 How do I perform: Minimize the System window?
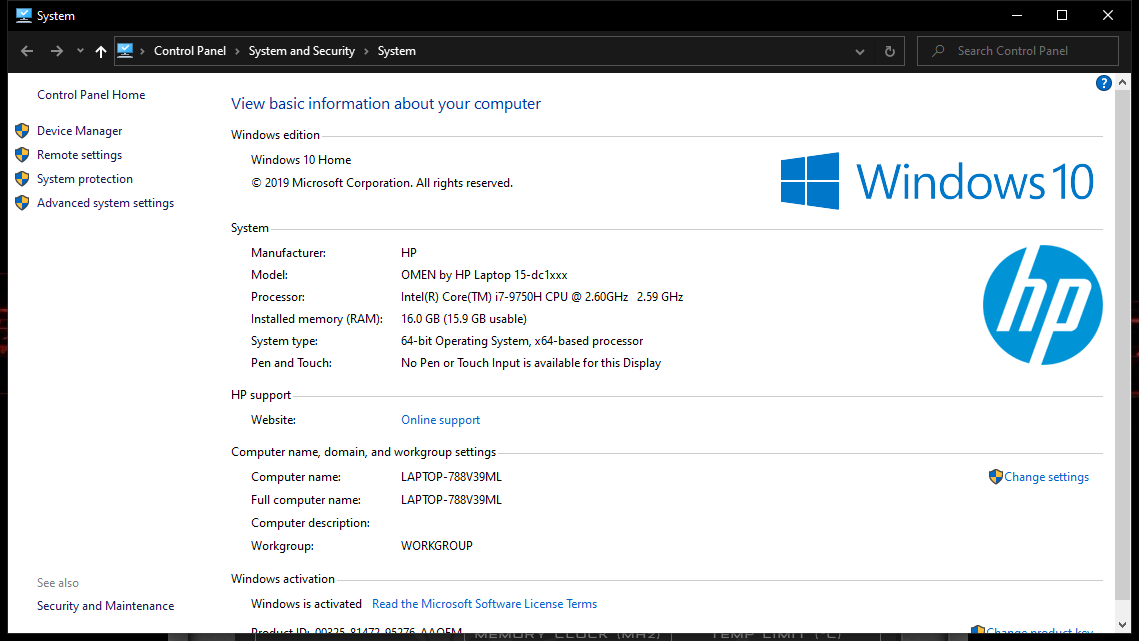point(1017,15)
